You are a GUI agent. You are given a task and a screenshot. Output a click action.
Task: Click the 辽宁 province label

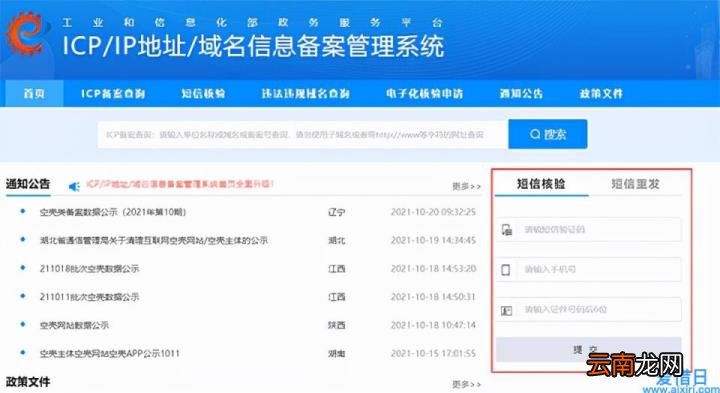[x=337, y=213]
